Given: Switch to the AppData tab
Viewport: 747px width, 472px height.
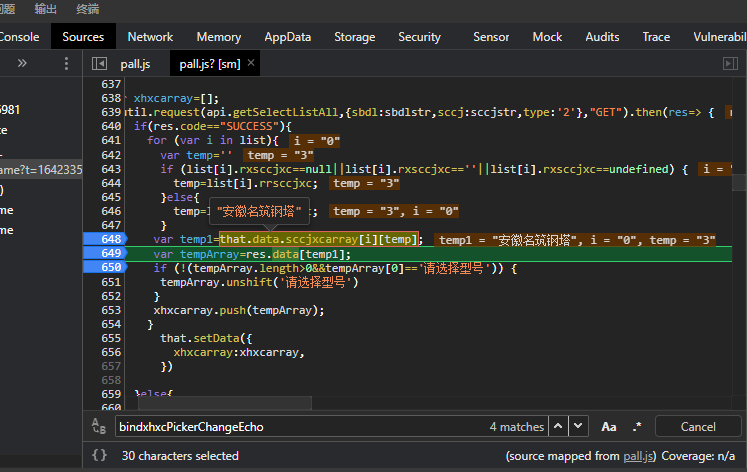Looking at the screenshot, I should tap(288, 37).
